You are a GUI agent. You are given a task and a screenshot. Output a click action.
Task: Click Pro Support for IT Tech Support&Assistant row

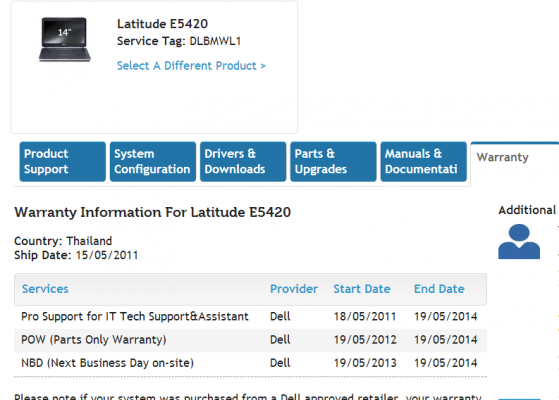point(250,317)
